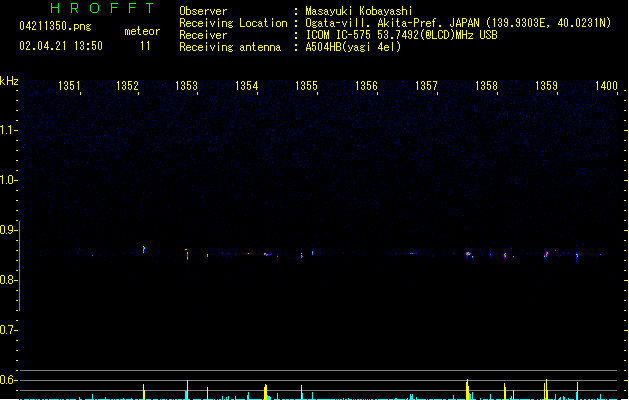Click the 'Receiving antenna' label
The image size is (629, 400).
click(x=230, y=47)
